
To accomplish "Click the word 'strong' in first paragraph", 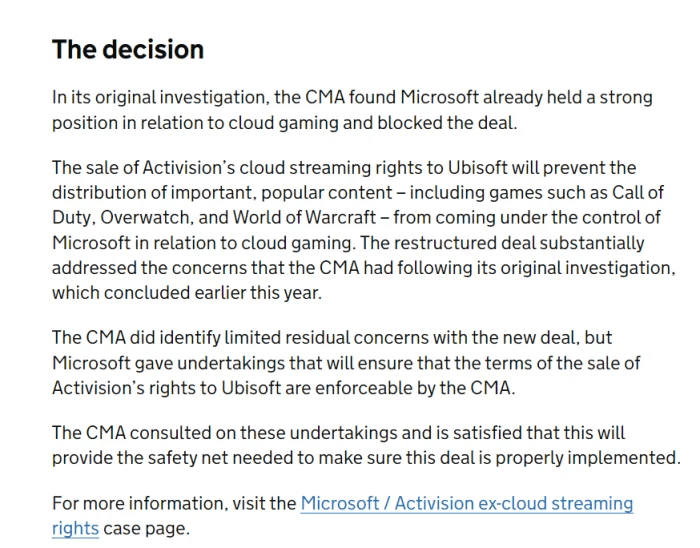I will pyautogui.click(x=626, y=98).
